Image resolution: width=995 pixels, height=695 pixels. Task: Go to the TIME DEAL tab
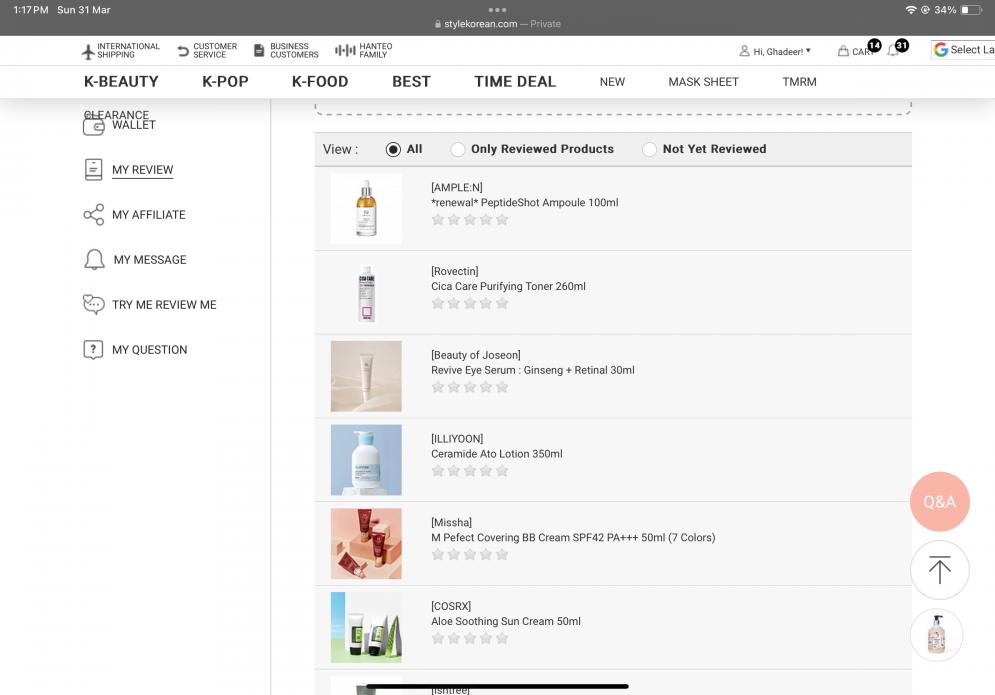[515, 82]
